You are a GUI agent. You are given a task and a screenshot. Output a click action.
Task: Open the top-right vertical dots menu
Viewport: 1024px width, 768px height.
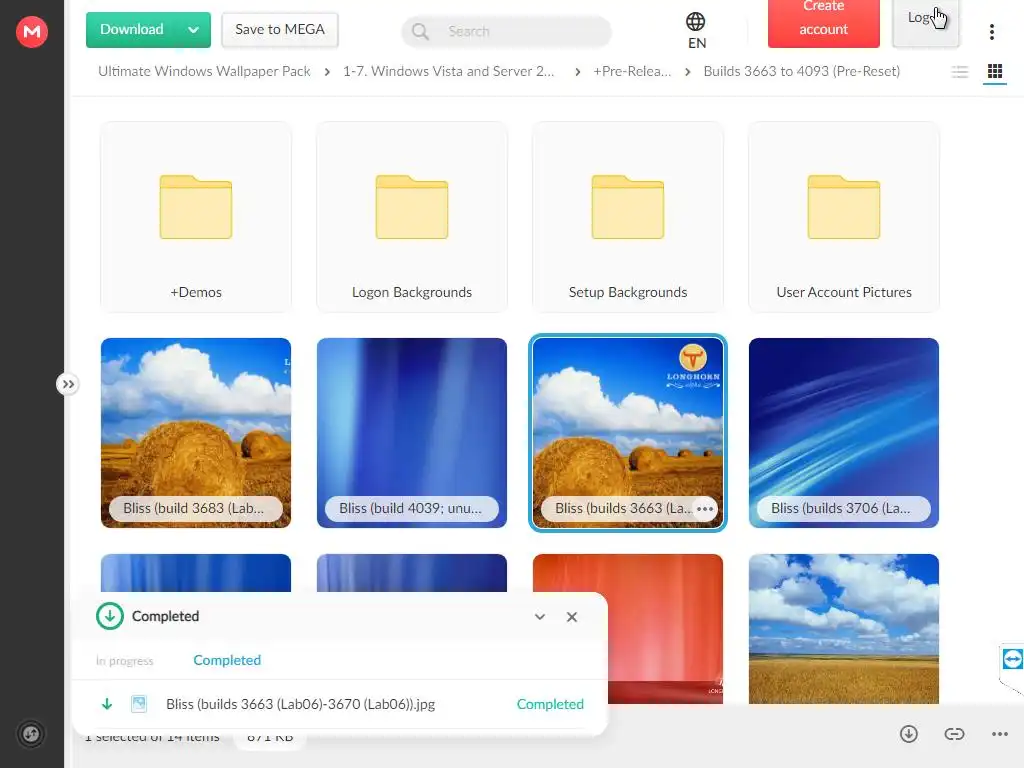[991, 31]
